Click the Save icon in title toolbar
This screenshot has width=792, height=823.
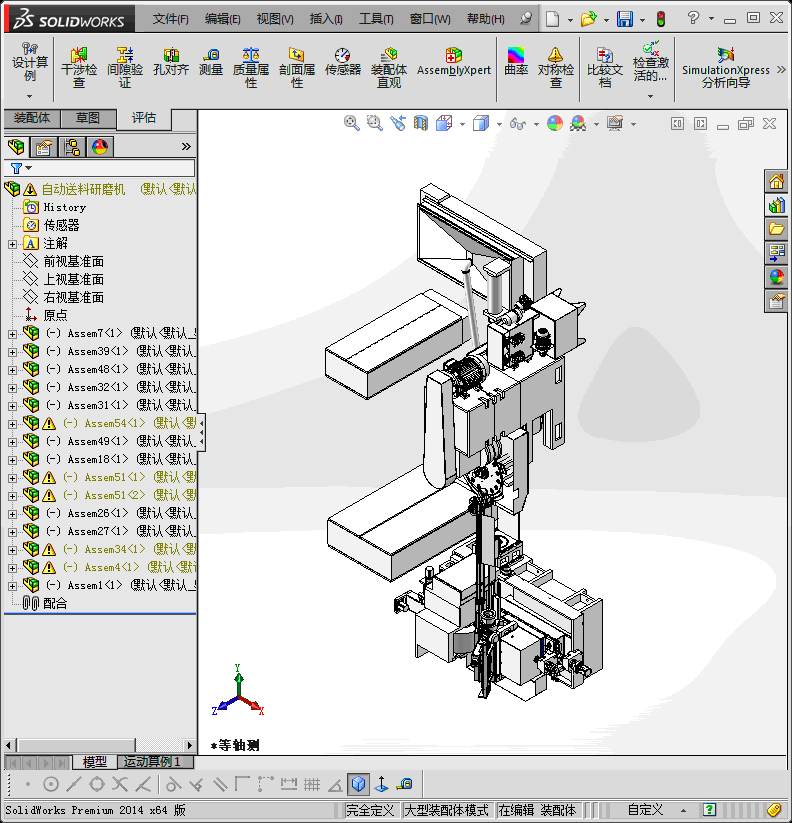pyautogui.click(x=625, y=19)
